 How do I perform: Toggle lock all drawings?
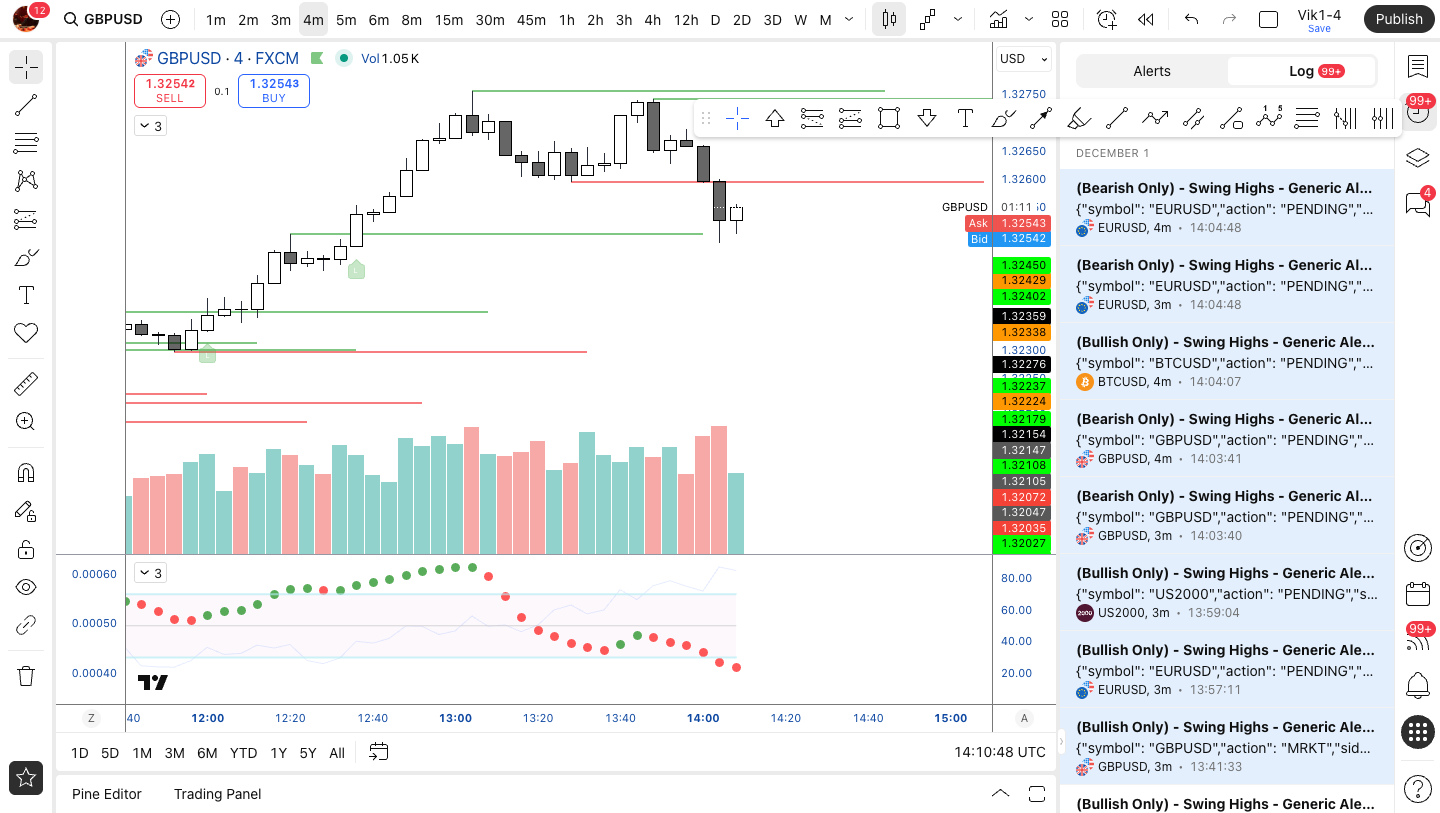pos(26,549)
